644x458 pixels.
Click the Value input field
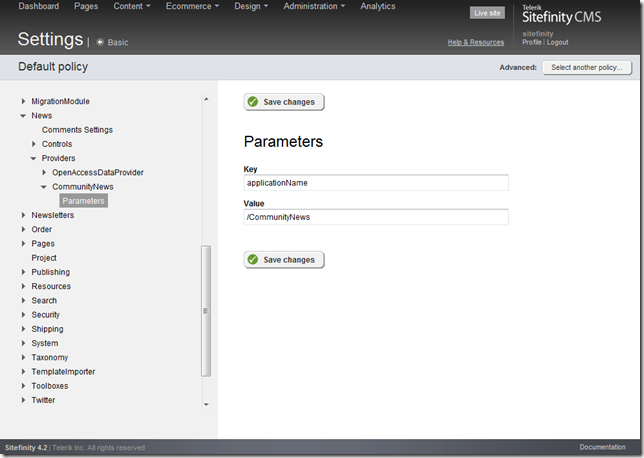tap(376, 217)
